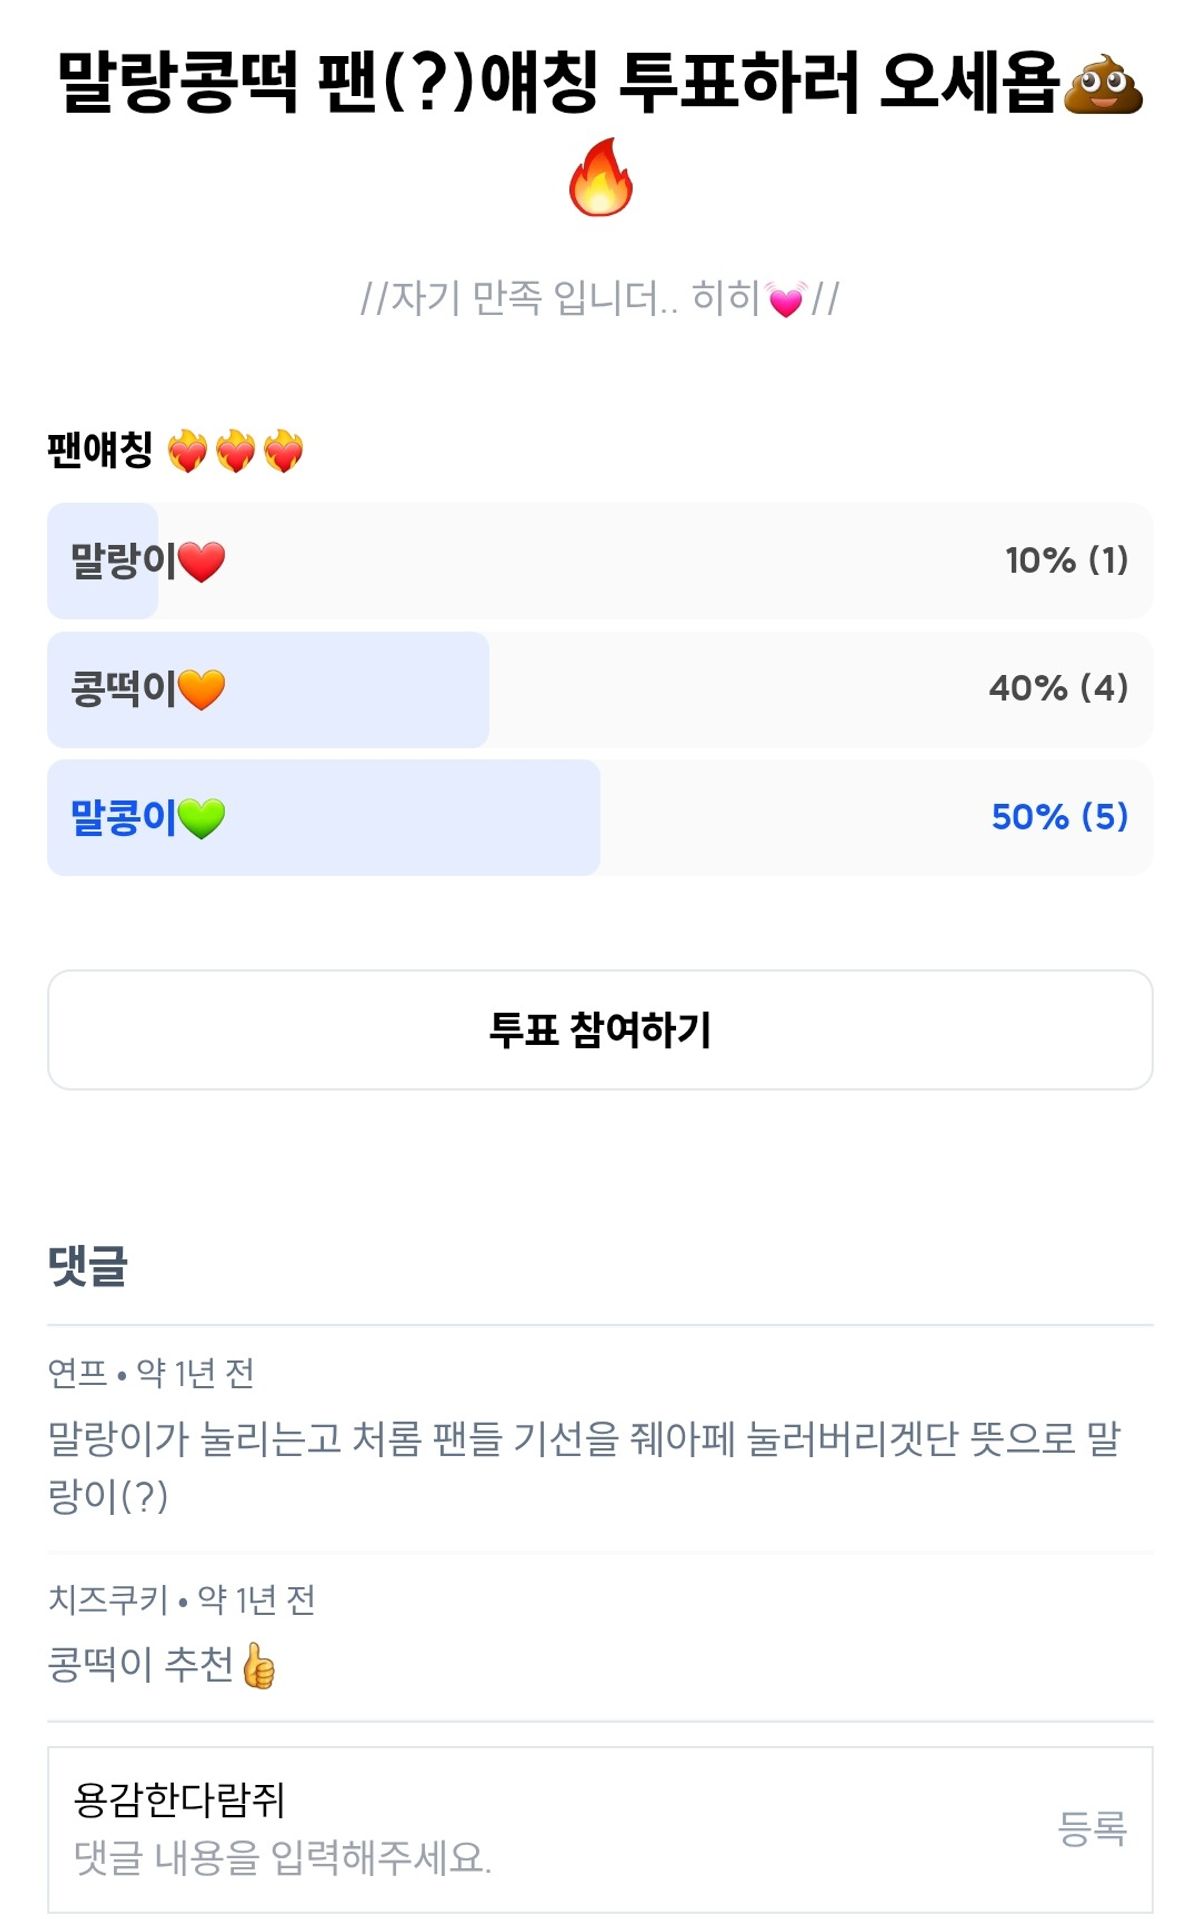Click the pink heart emoji in the subtitle

coord(786,299)
